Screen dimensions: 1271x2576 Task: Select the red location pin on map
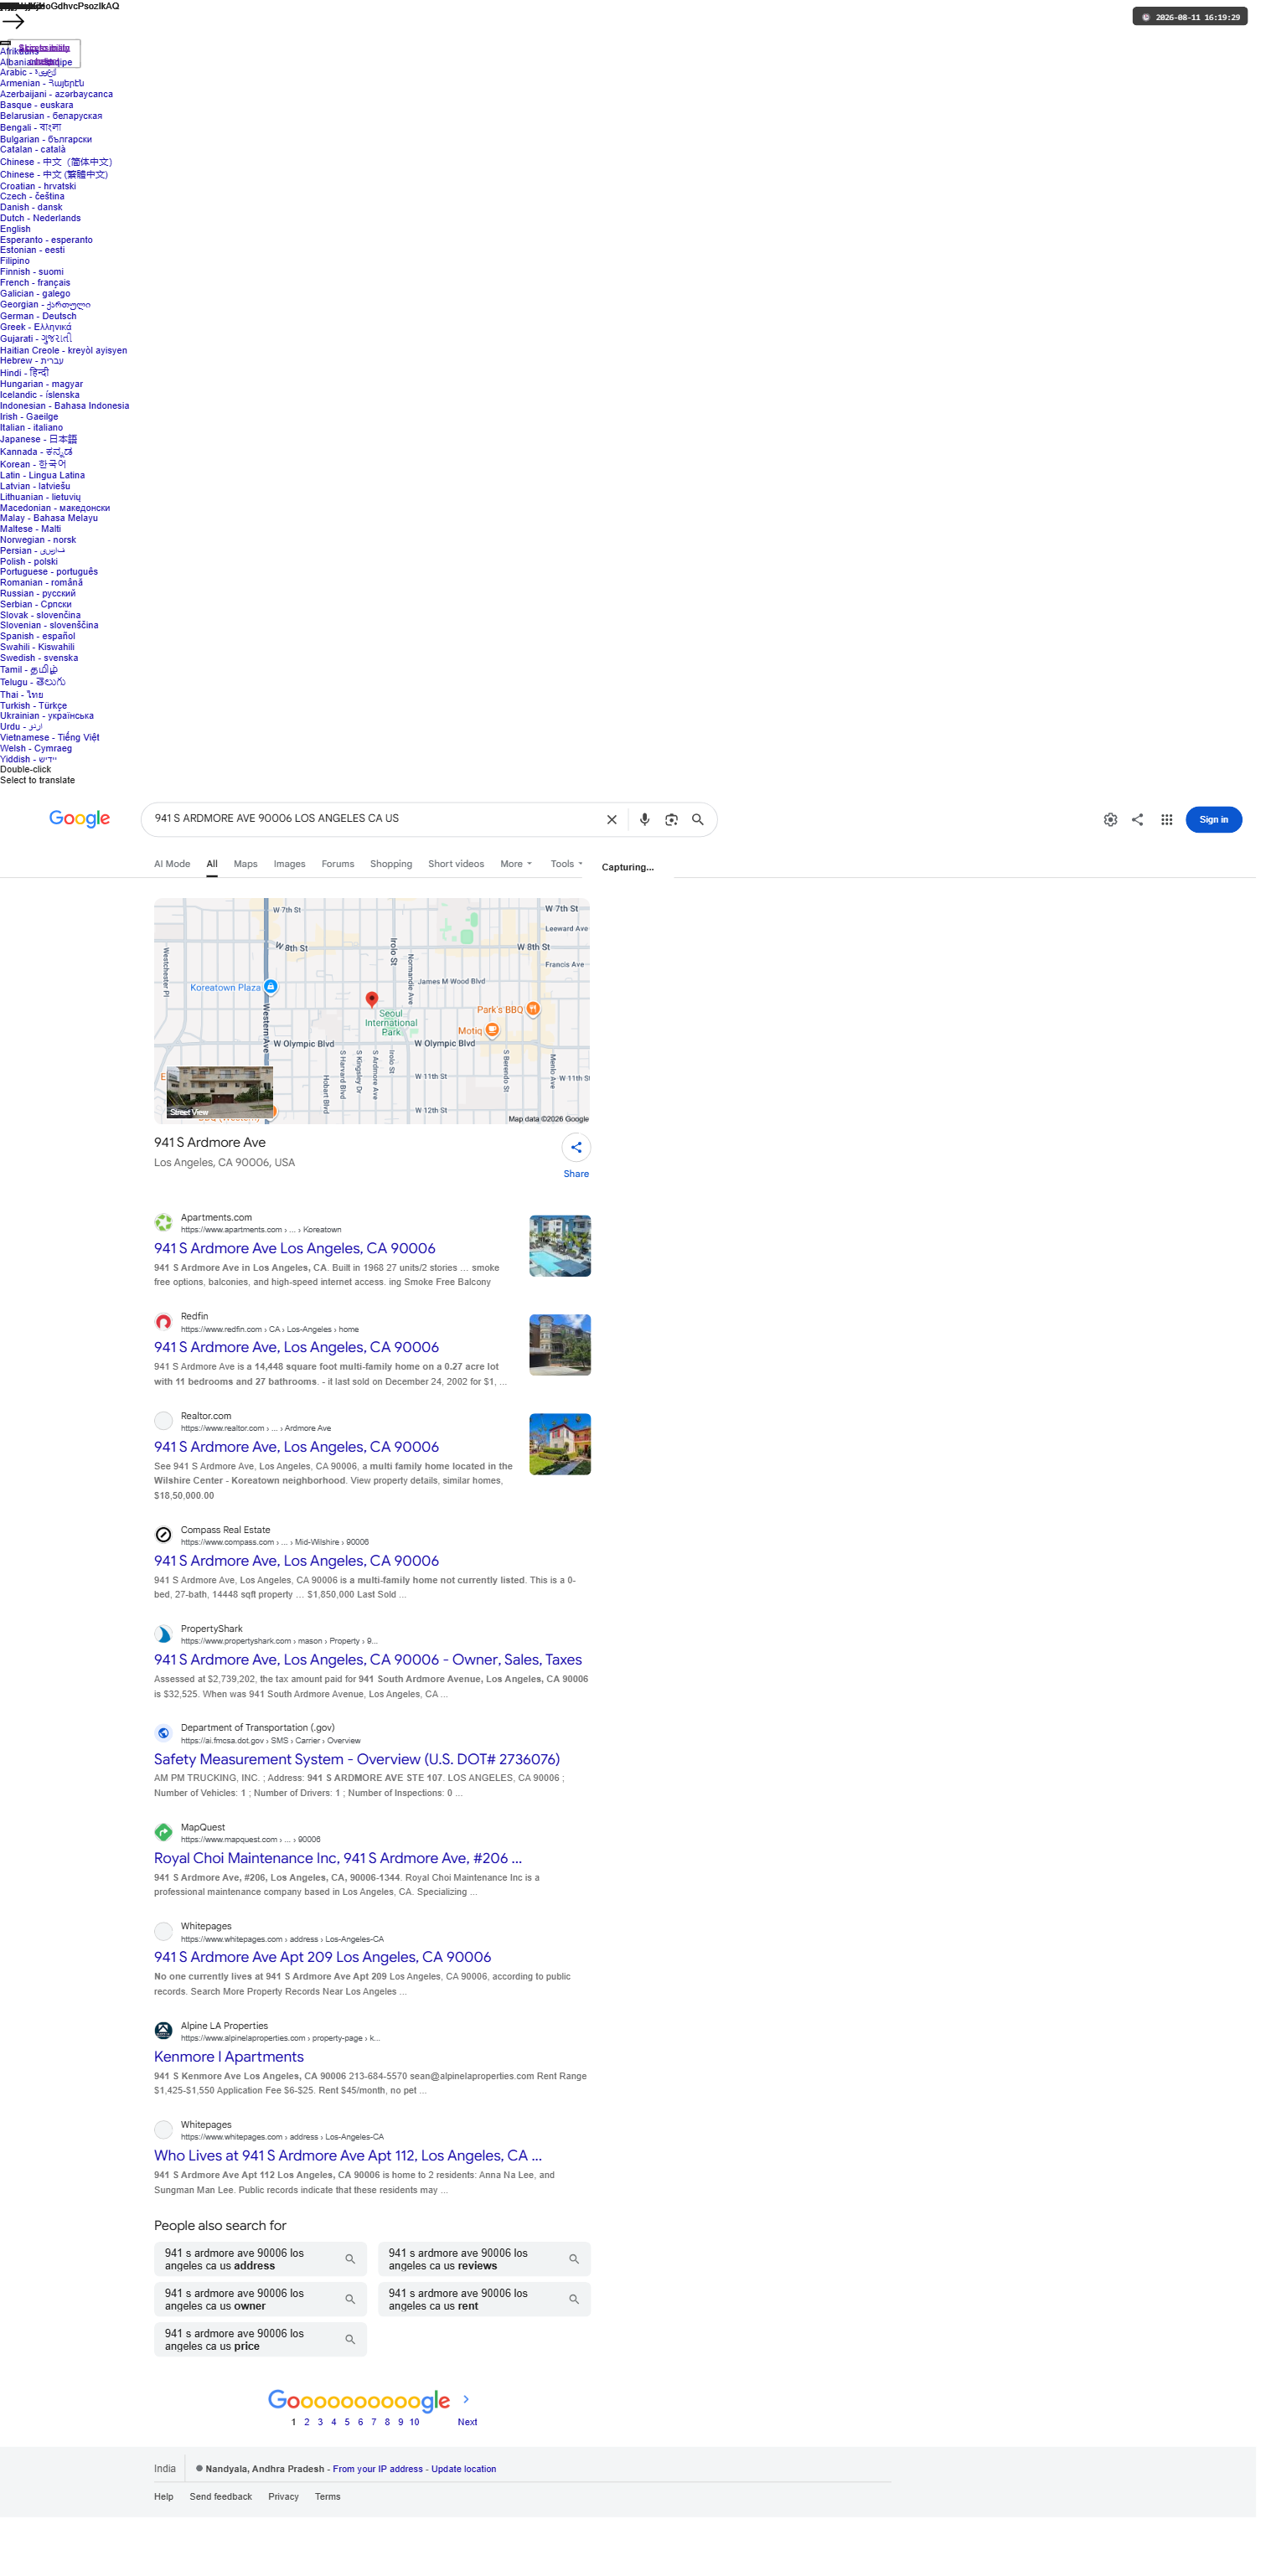[x=371, y=998]
